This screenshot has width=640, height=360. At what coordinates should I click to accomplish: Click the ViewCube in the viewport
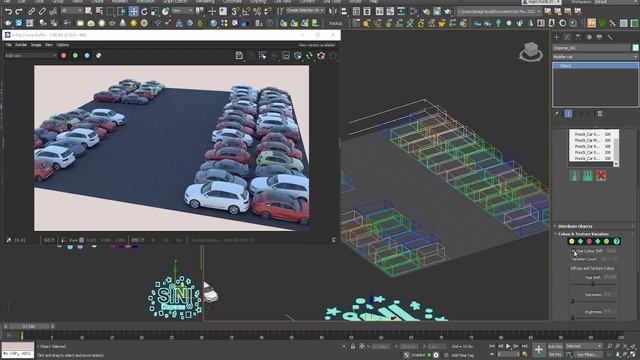pyautogui.click(x=531, y=52)
